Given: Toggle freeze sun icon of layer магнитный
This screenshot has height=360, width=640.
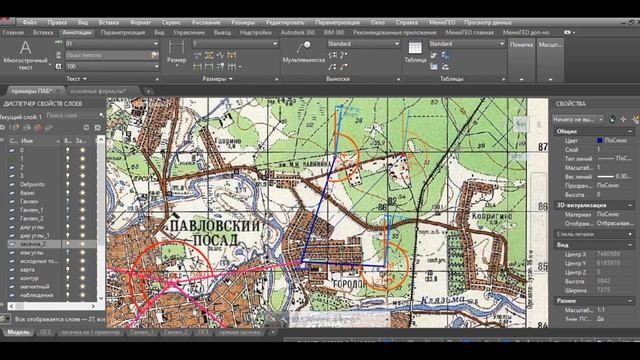Looking at the screenshot, I should point(82,287).
